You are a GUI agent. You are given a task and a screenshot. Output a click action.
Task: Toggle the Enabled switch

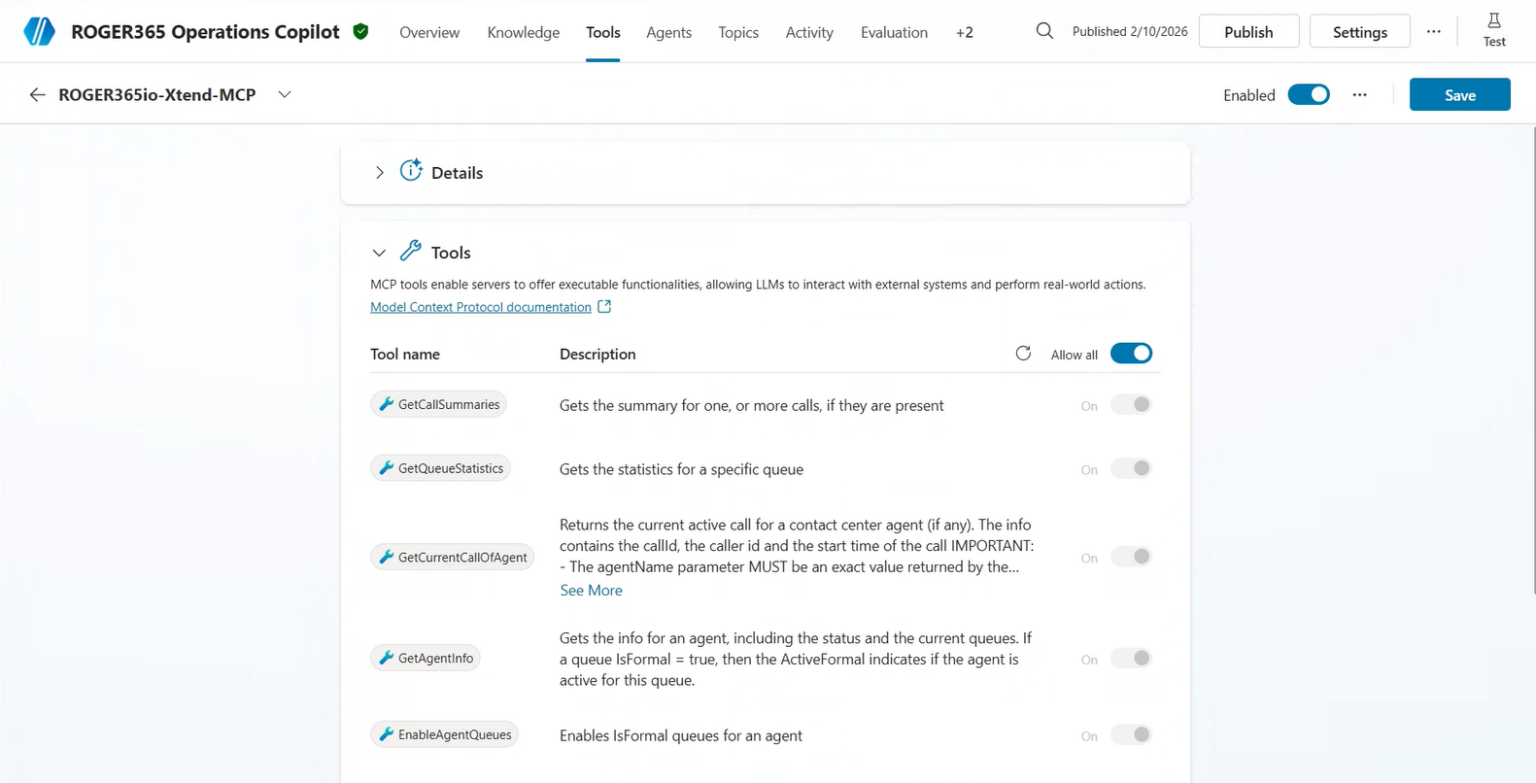click(x=1308, y=94)
